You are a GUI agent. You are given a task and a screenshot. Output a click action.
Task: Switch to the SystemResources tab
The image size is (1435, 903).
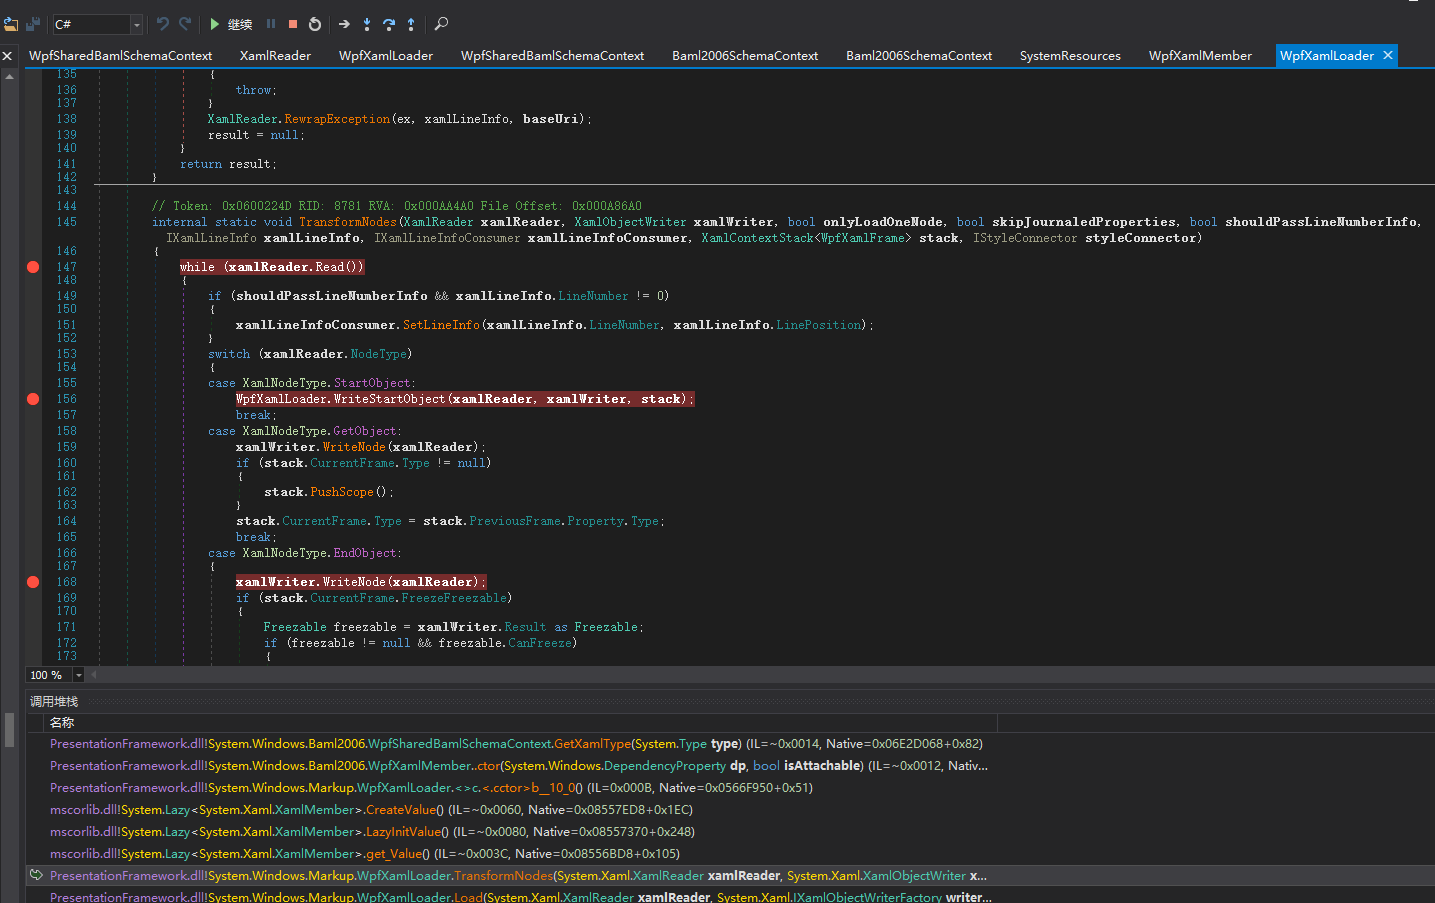[x=1069, y=56]
